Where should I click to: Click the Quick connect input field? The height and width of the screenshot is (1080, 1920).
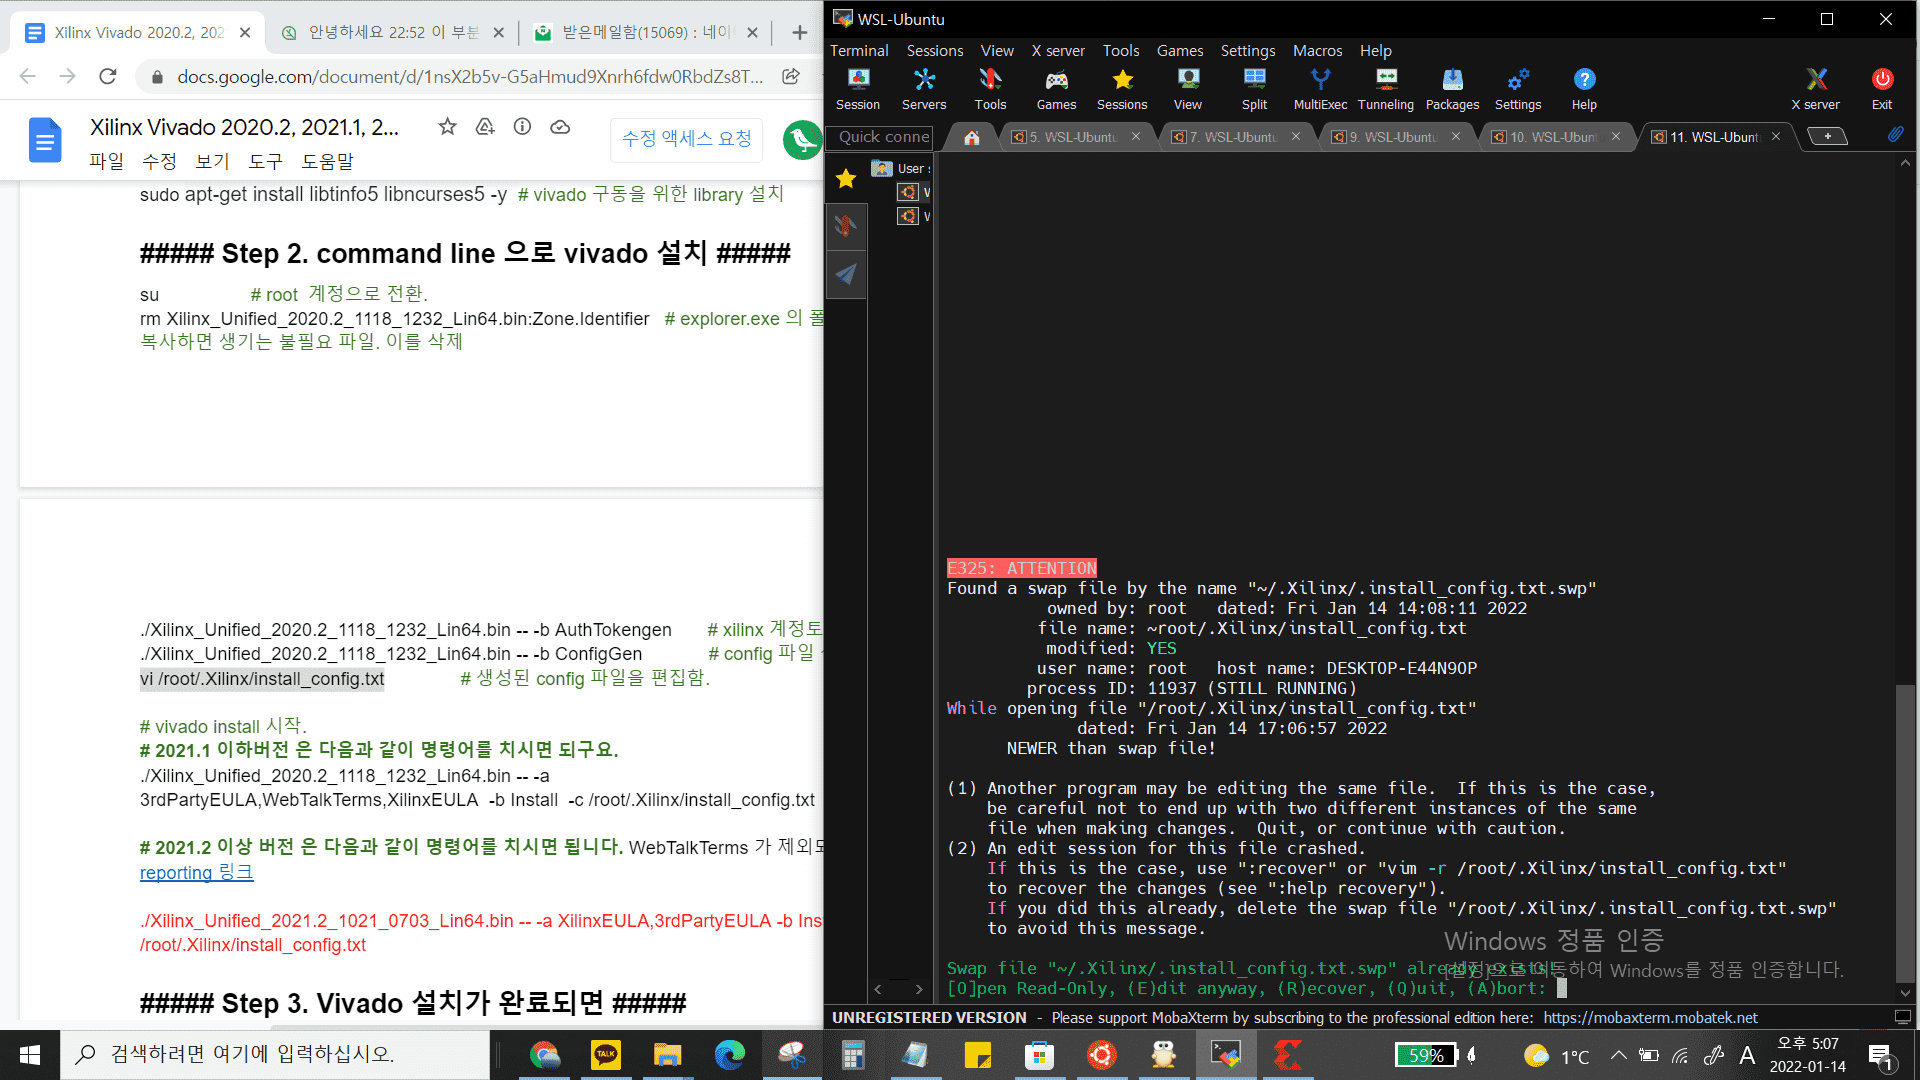883,137
